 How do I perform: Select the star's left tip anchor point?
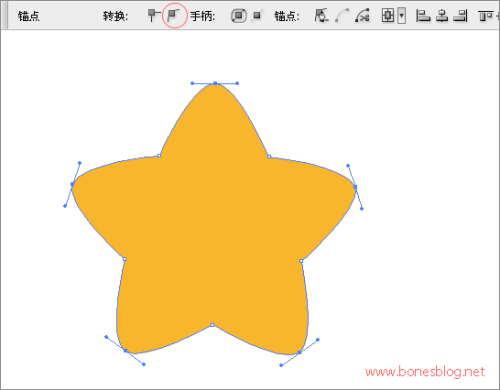coord(72,184)
